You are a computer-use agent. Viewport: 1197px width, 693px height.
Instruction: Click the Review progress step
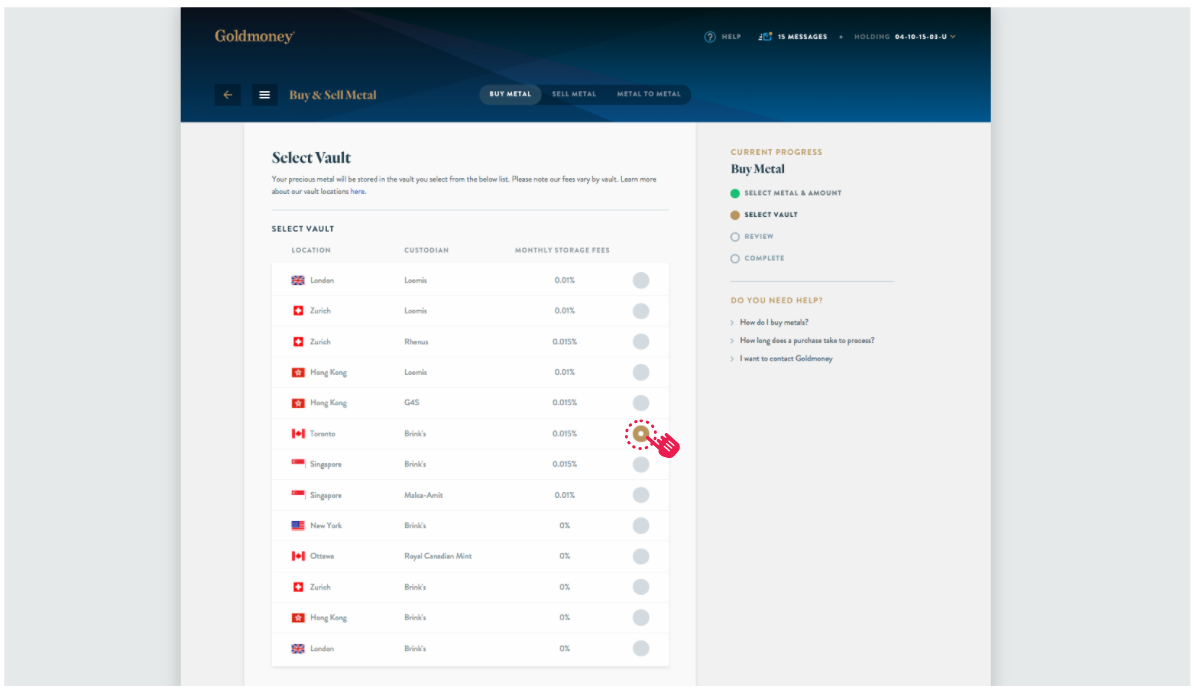[x=752, y=237]
